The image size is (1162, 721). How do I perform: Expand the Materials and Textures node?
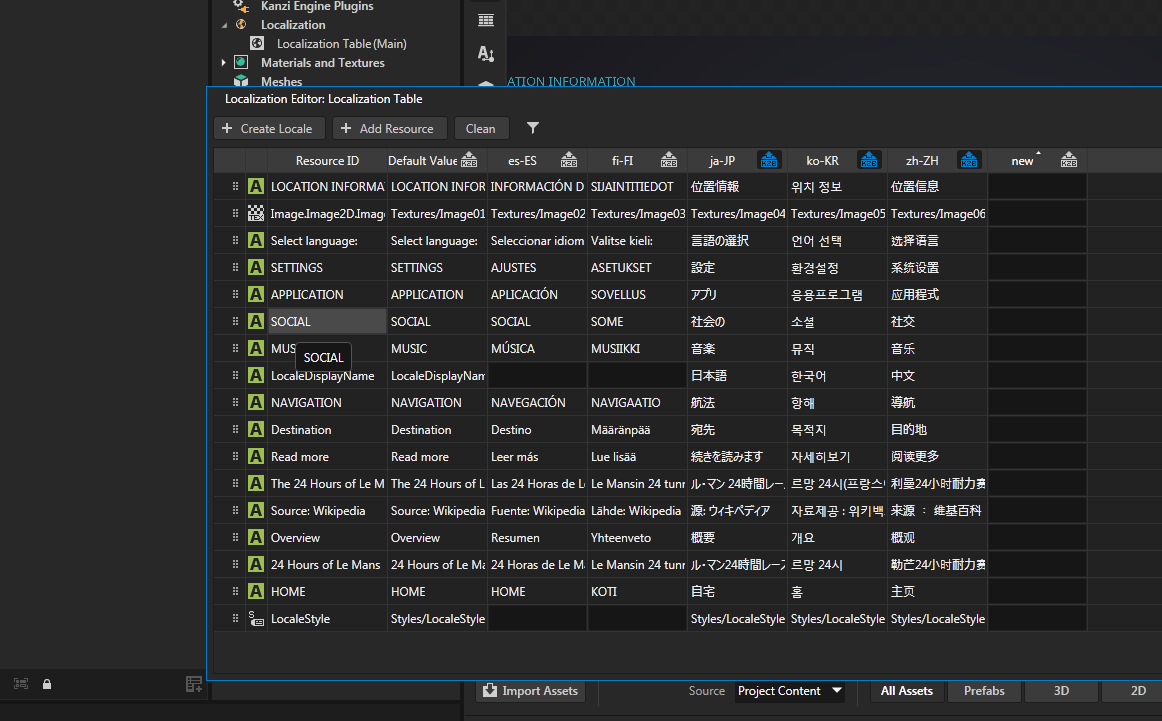(x=224, y=63)
